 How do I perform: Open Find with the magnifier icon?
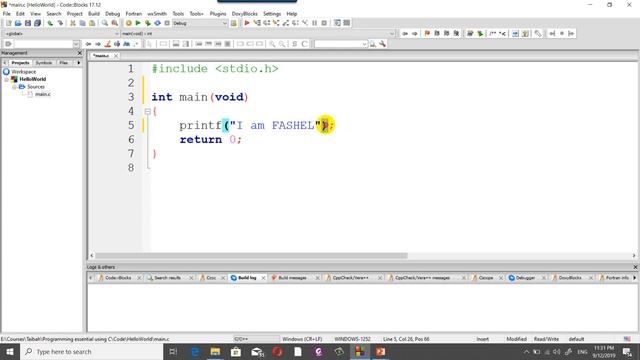(x=105, y=23)
